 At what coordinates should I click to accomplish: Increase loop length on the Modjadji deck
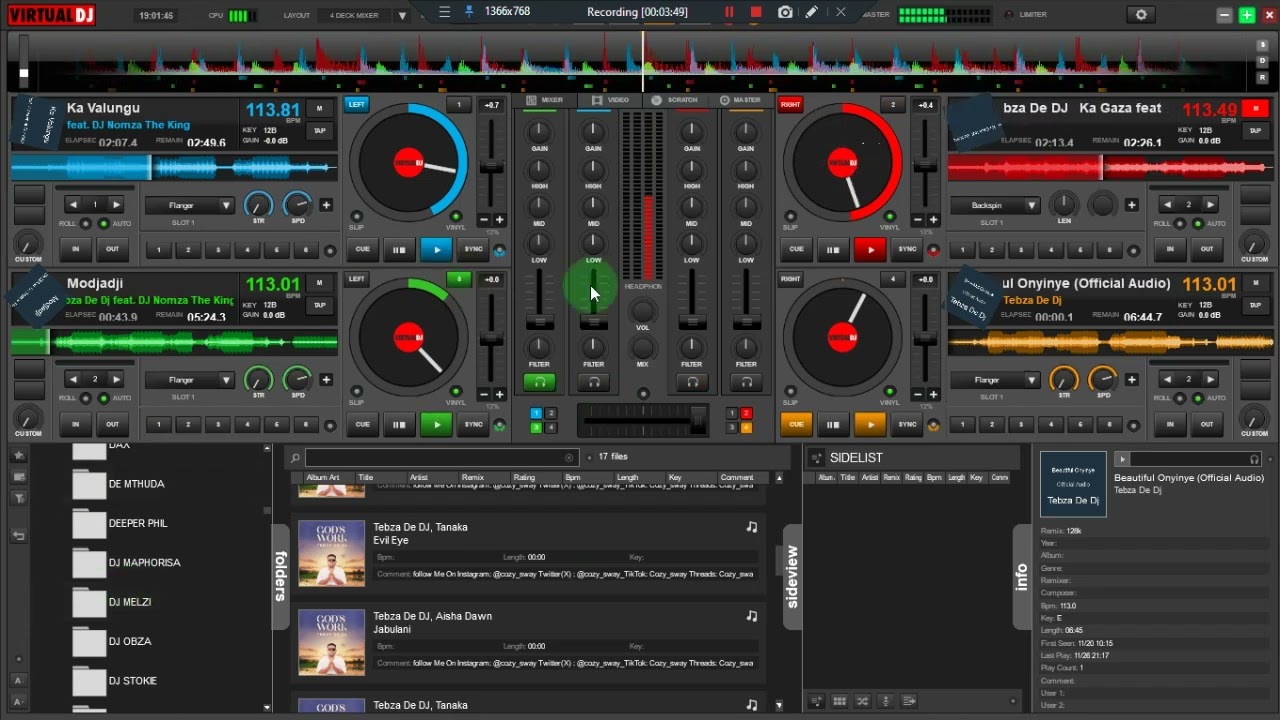[x=117, y=380]
